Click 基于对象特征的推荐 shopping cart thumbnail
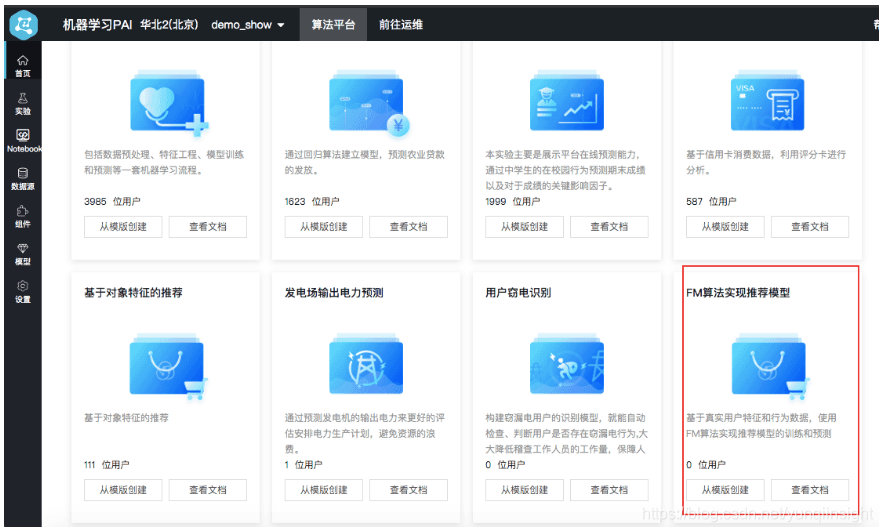883x532 pixels. (168, 366)
